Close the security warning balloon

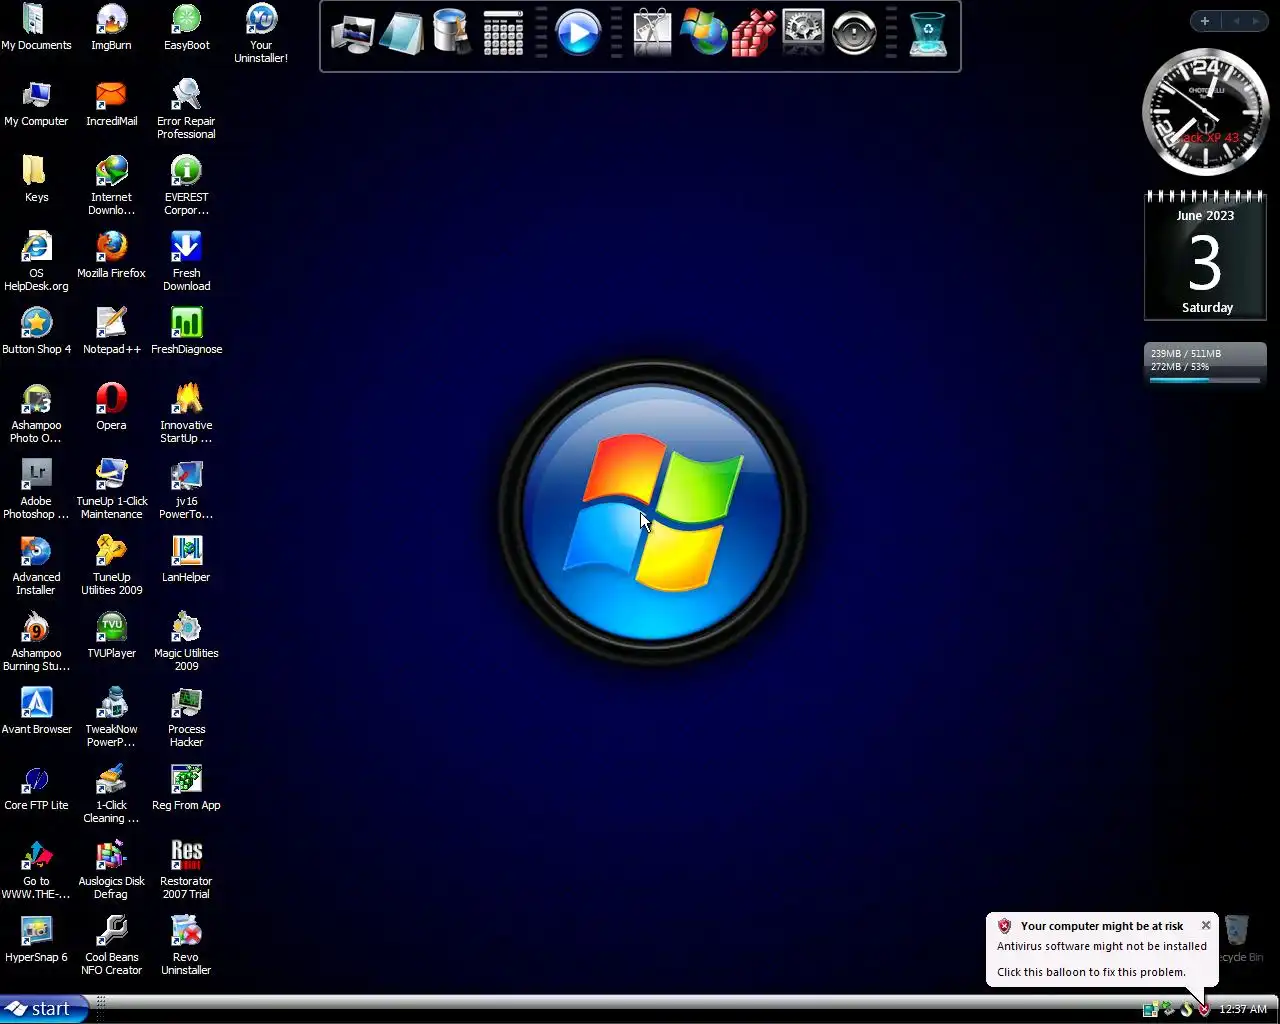tap(1206, 925)
